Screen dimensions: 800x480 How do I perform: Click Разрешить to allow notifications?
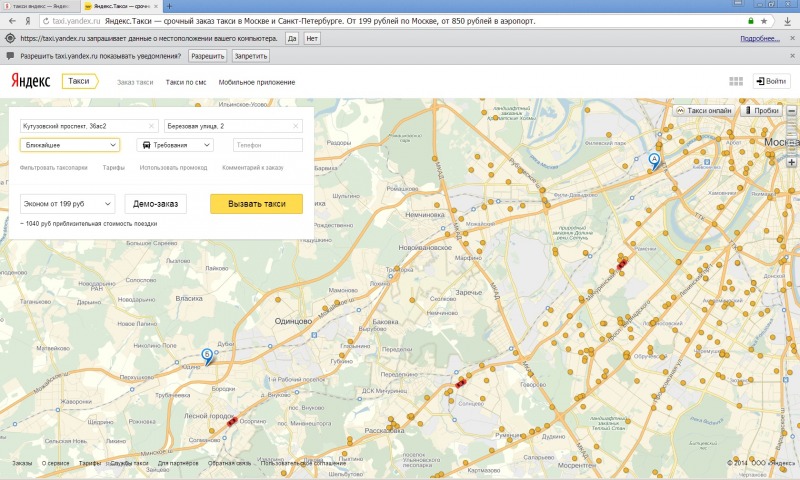click(x=207, y=56)
